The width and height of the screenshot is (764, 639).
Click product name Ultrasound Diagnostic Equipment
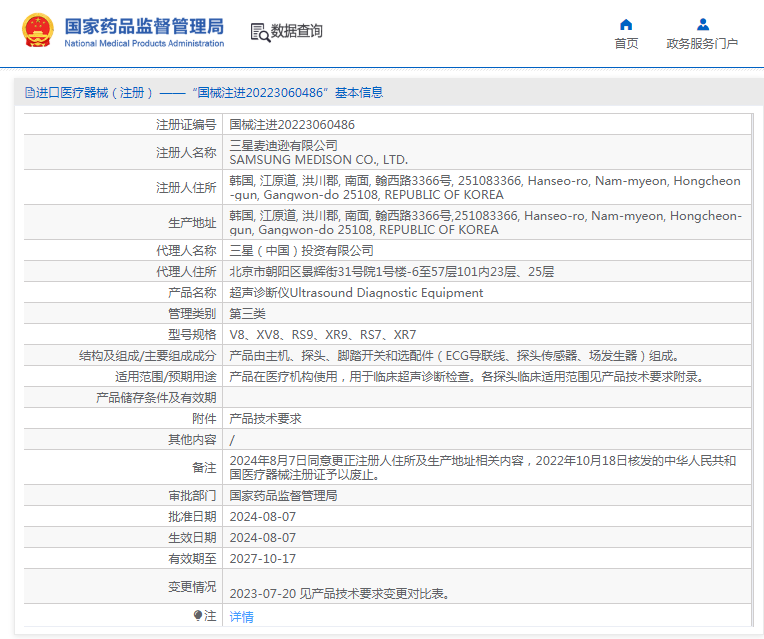(x=386, y=292)
